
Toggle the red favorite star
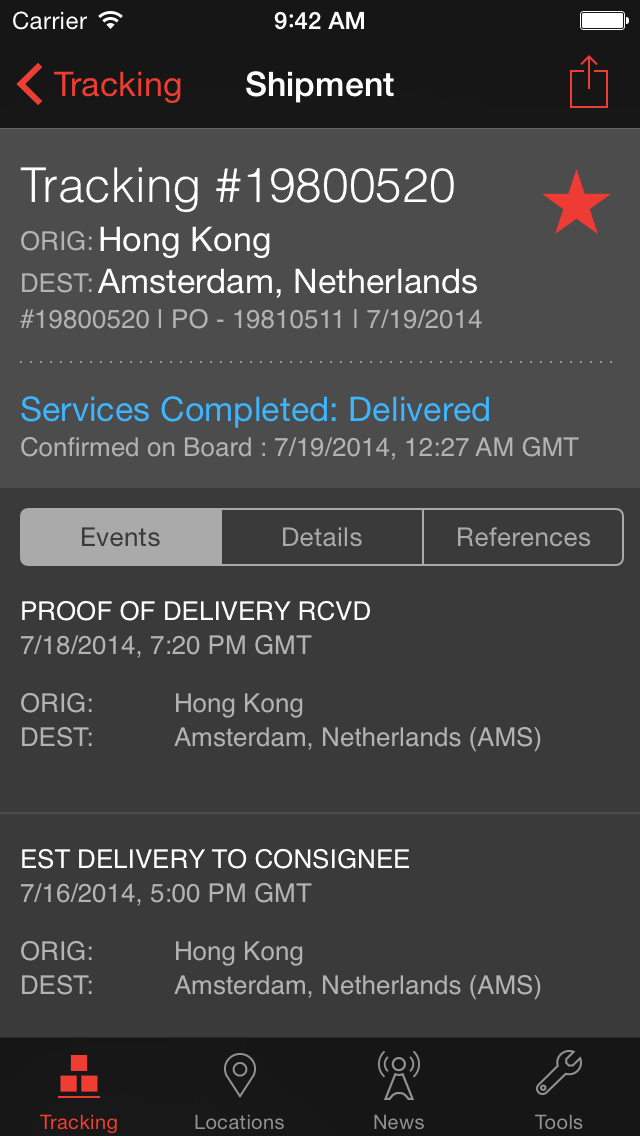[576, 203]
